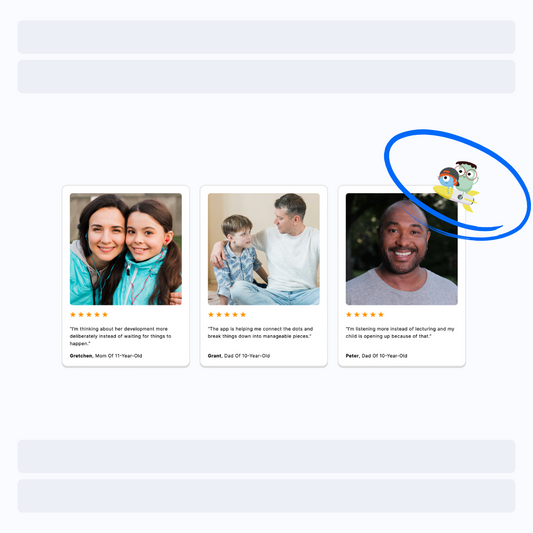Select Peter, Dad Of 10-Year-Old name
The image size is (533, 533).
(376, 356)
